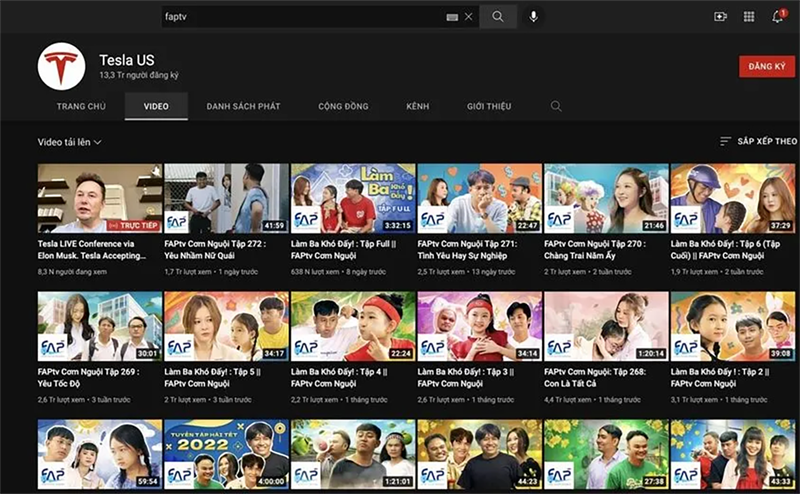Image resolution: width=800 pixels, height=494 pixels.
Task: Open the 1:20:14 Tập 268 thumbnail
Action: [606, 326]
